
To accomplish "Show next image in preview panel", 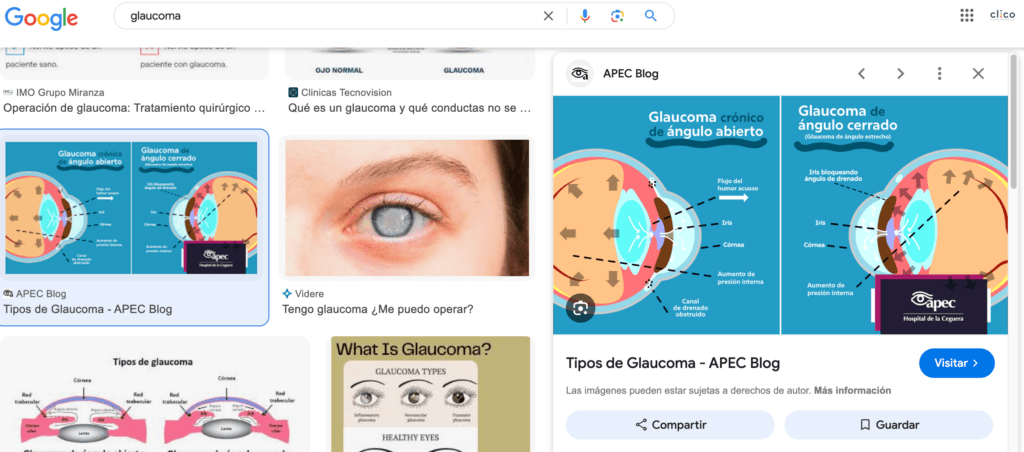I will 901,74.
